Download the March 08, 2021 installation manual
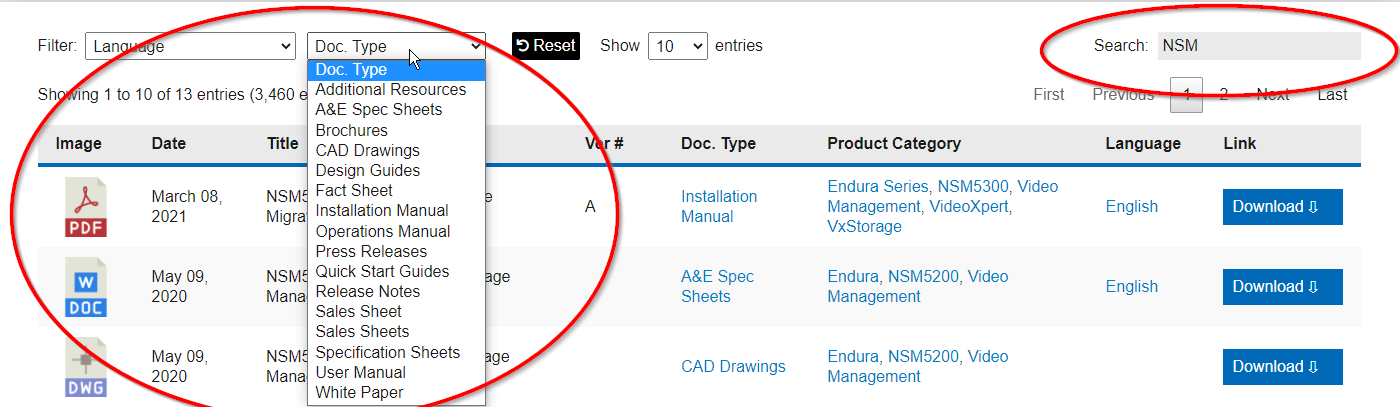This screenshot has height=407, width=1400. (x=1282, y=207)
